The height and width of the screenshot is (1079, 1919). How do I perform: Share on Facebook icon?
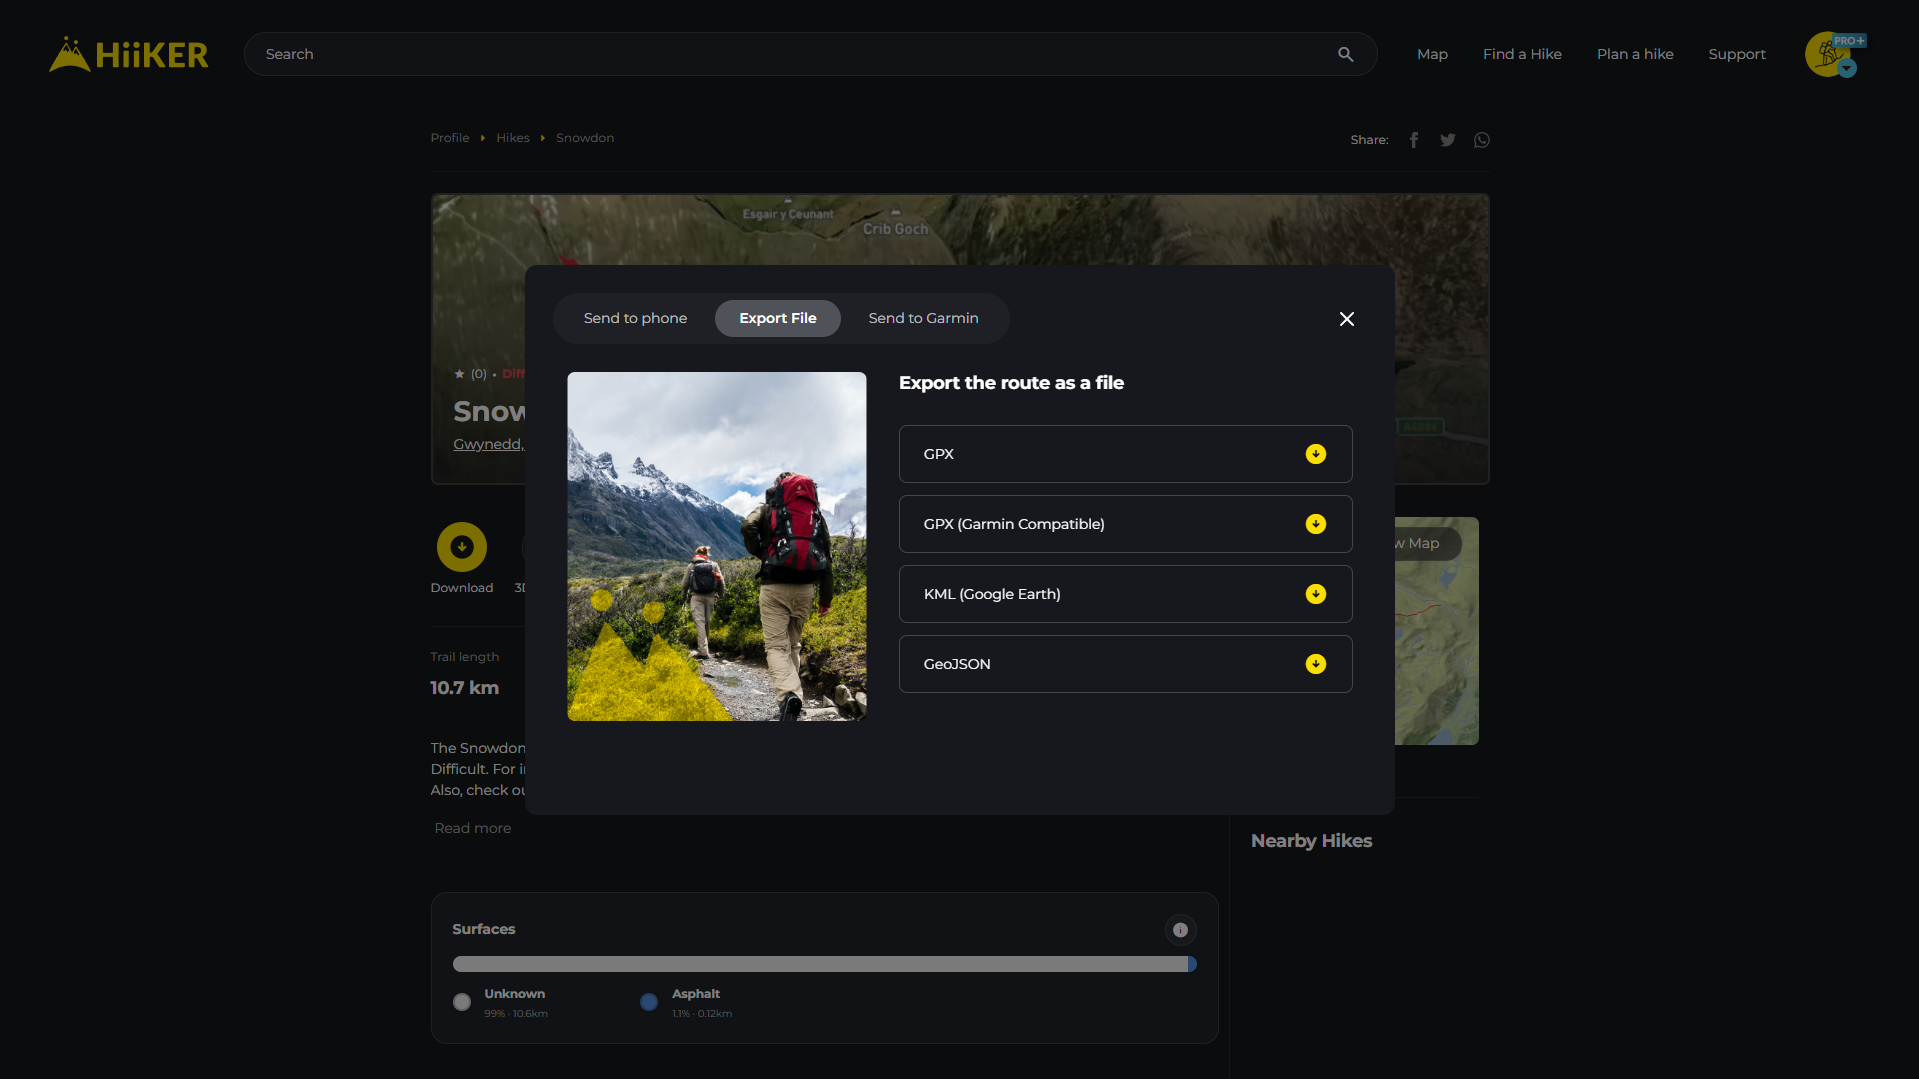(x=1414, y=140)
